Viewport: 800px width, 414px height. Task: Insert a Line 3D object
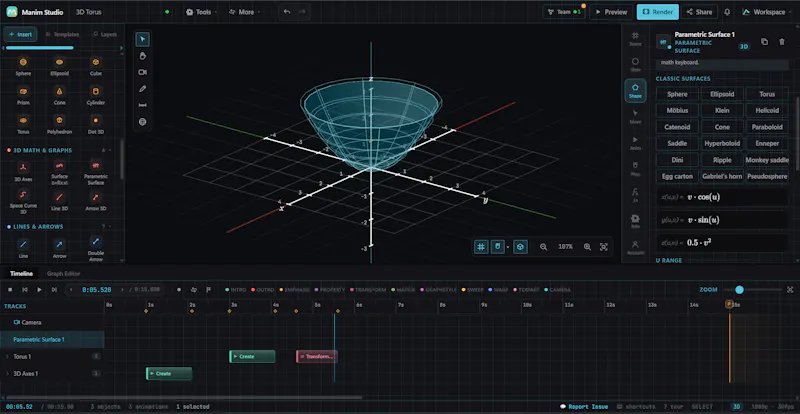click(59, 201)
